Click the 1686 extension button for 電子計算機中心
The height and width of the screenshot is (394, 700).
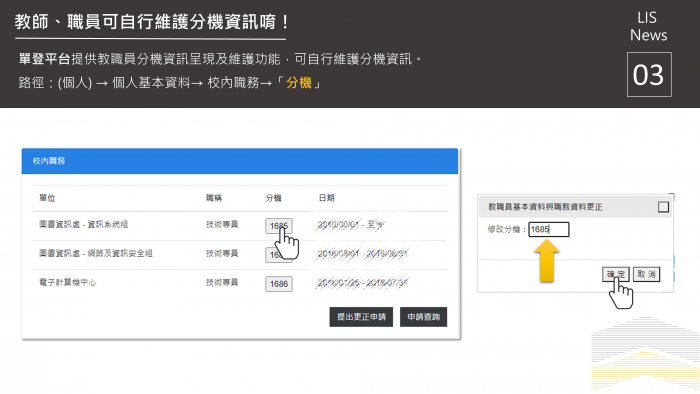[x=279, y=284]
